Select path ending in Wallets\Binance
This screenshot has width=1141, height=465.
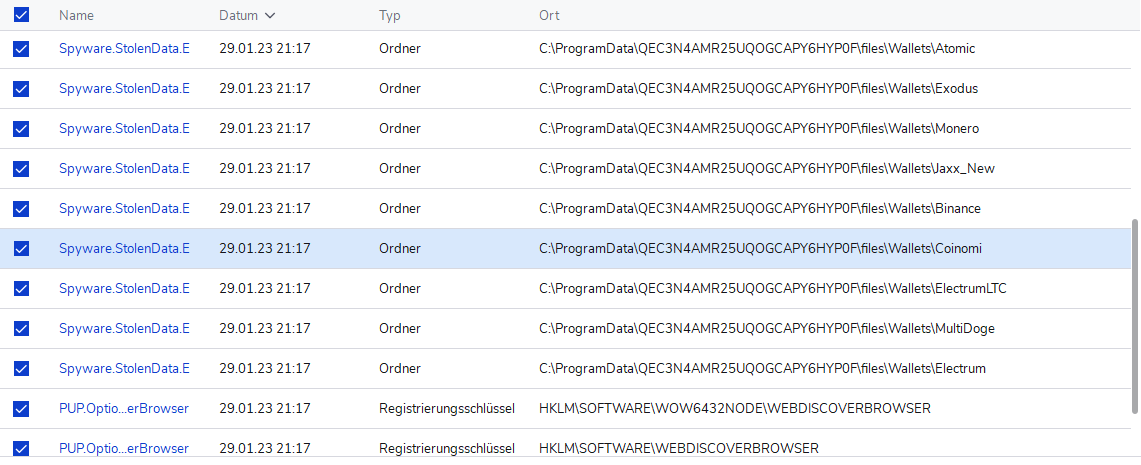tap(760, 209)
